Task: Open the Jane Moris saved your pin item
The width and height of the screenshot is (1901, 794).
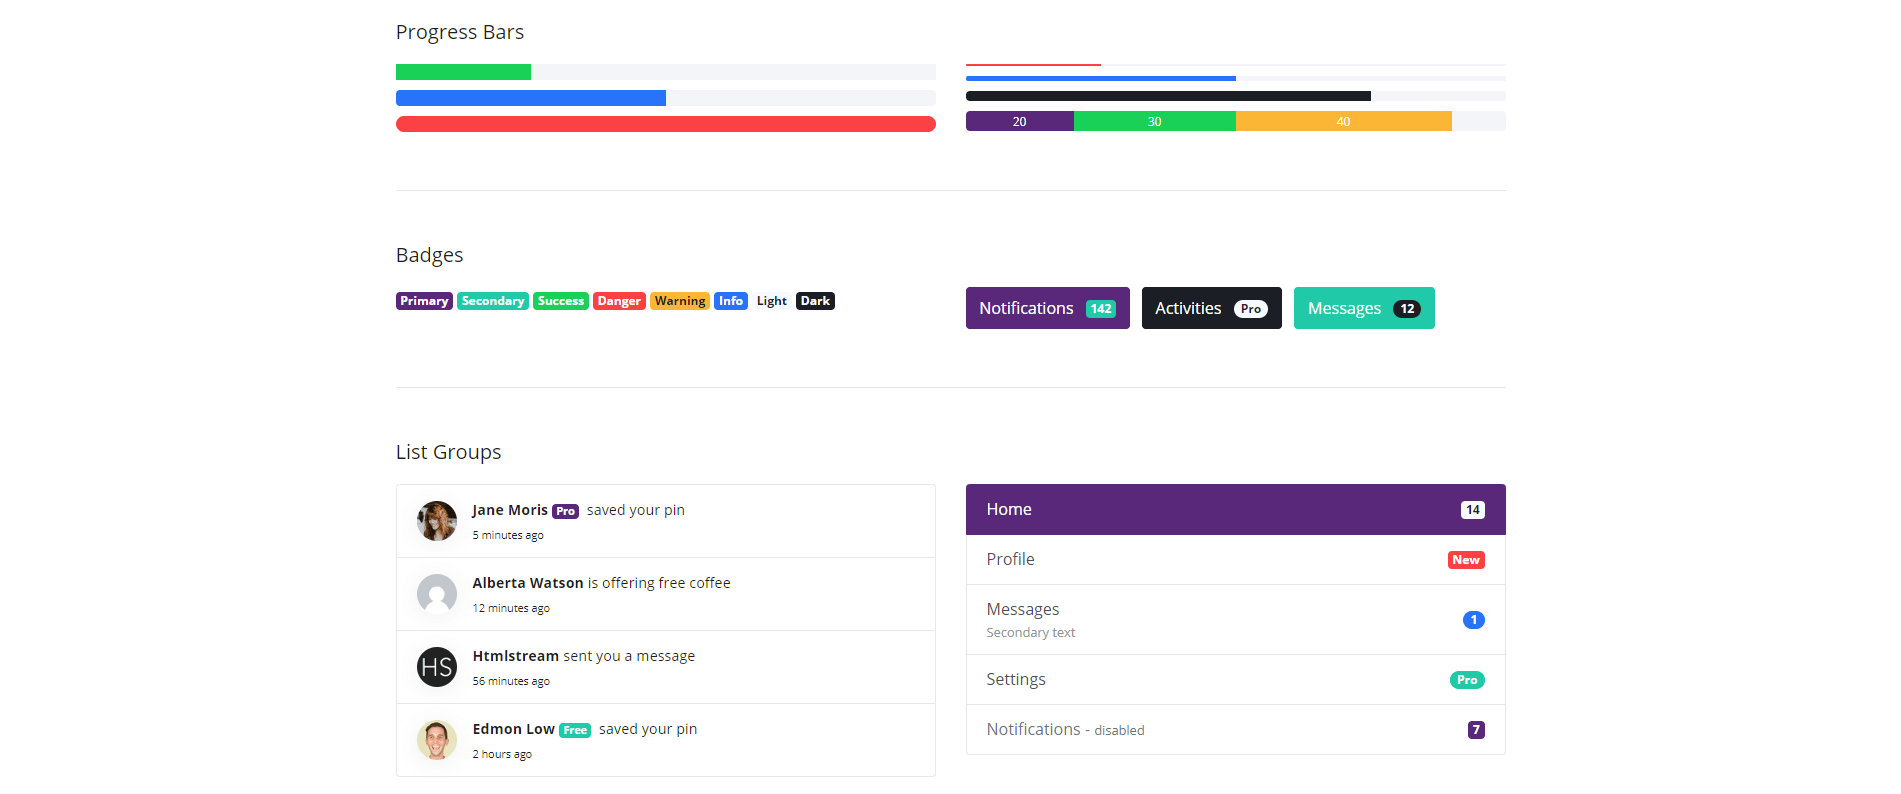Action: point(666,521)
